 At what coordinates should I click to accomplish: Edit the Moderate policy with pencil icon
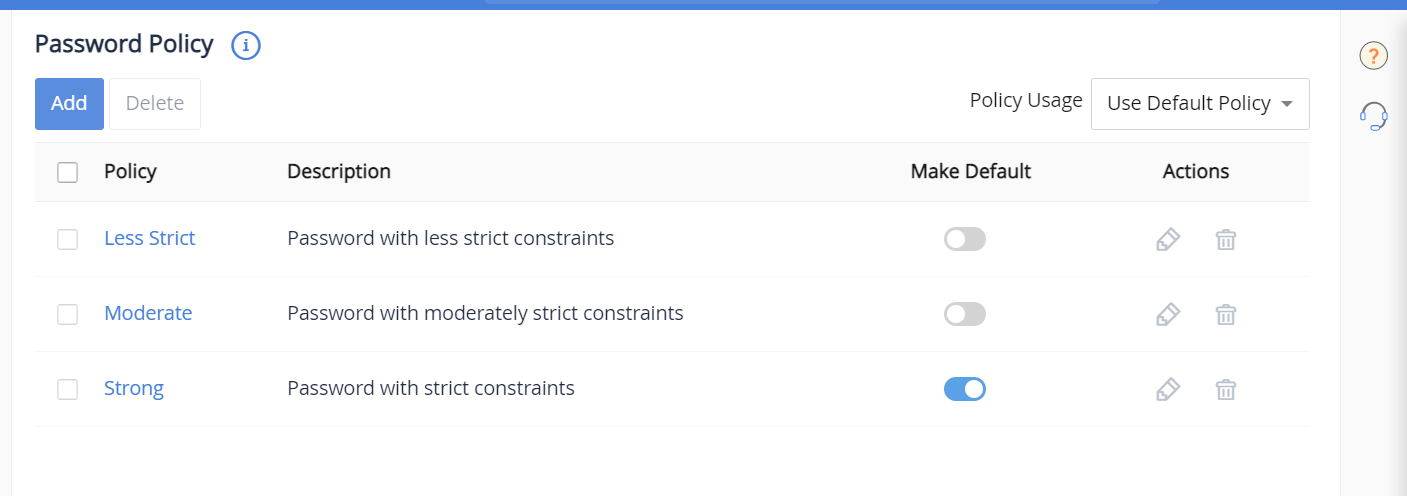(1167, 314)
